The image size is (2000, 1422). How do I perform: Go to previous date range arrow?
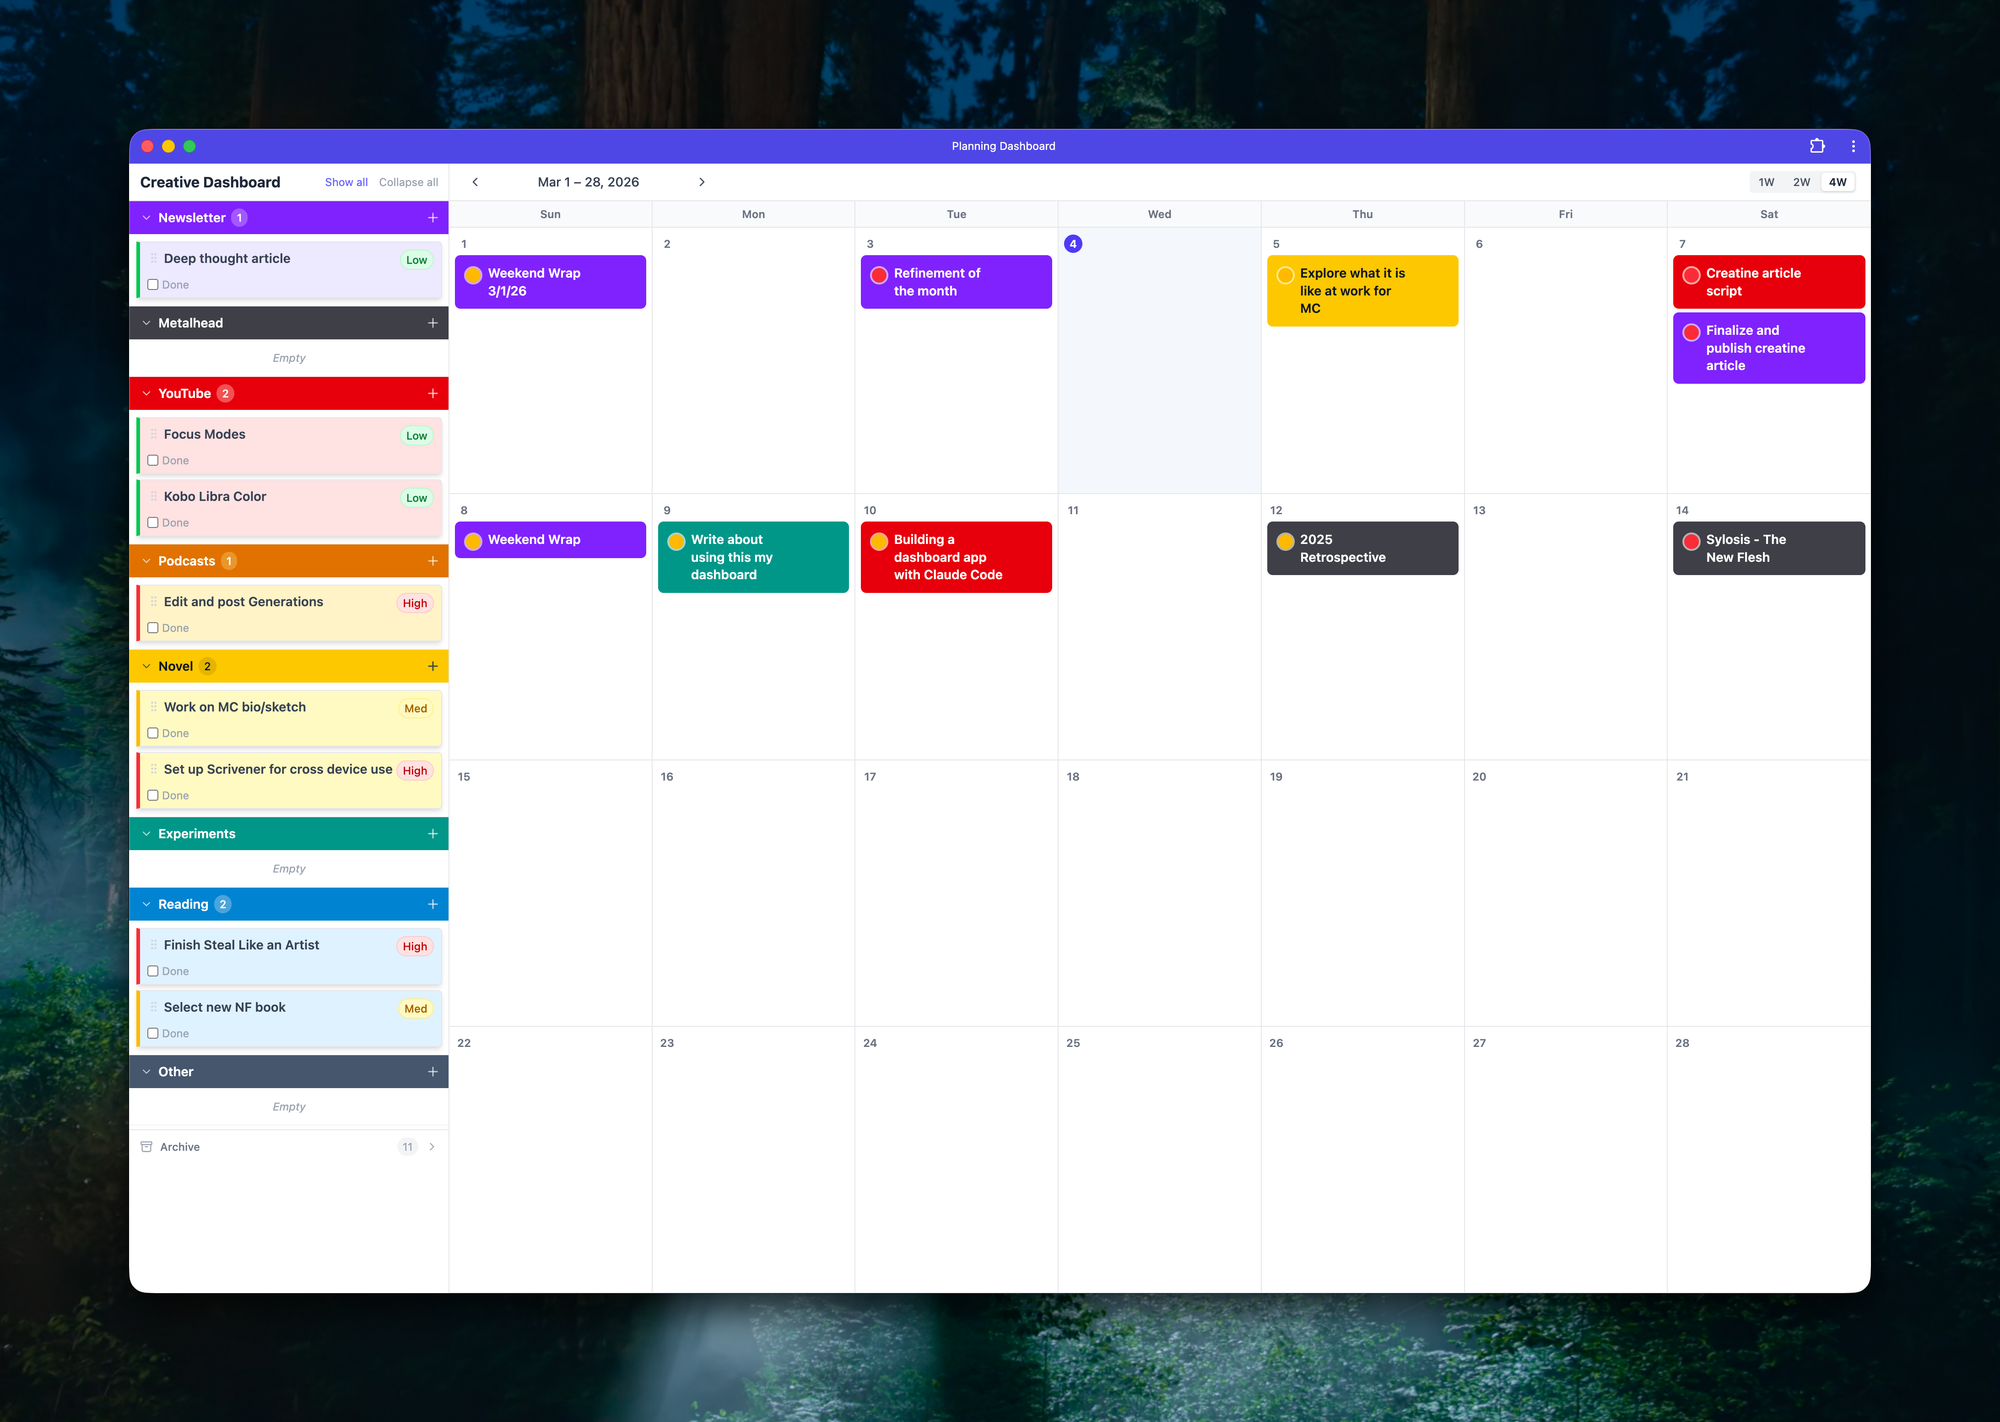[x=475, y=182]
